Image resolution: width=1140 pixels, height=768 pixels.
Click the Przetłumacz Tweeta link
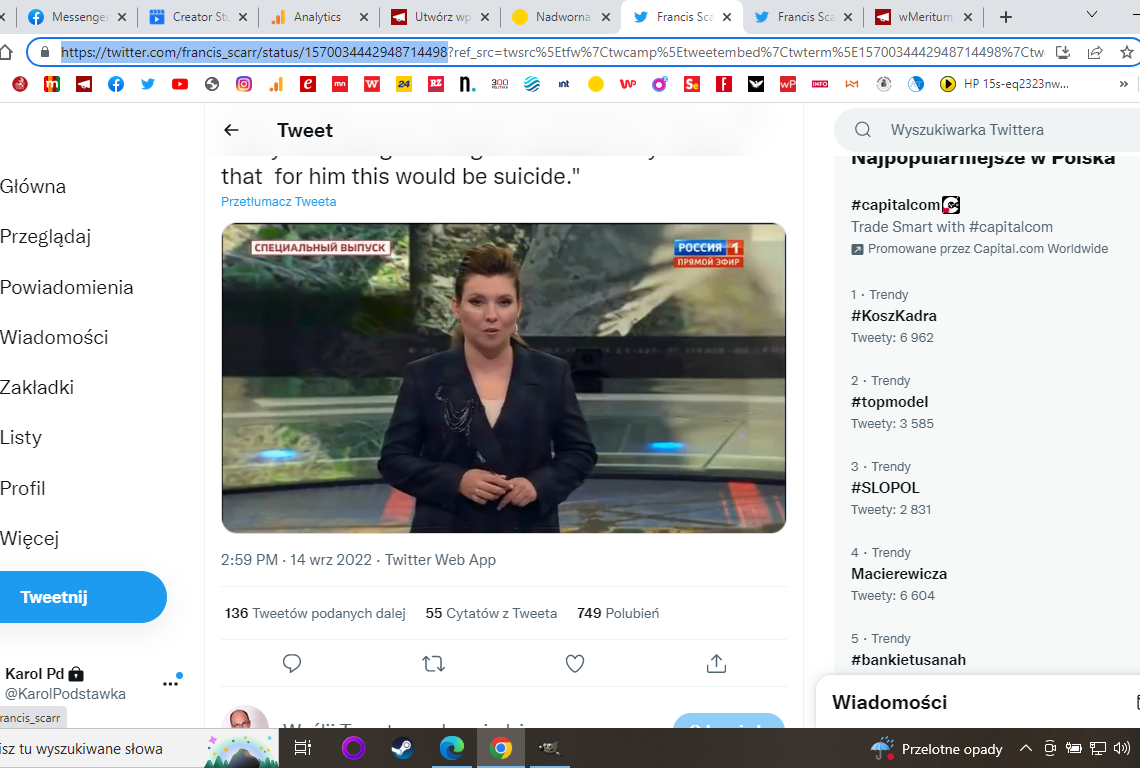(x=278, y=201)
